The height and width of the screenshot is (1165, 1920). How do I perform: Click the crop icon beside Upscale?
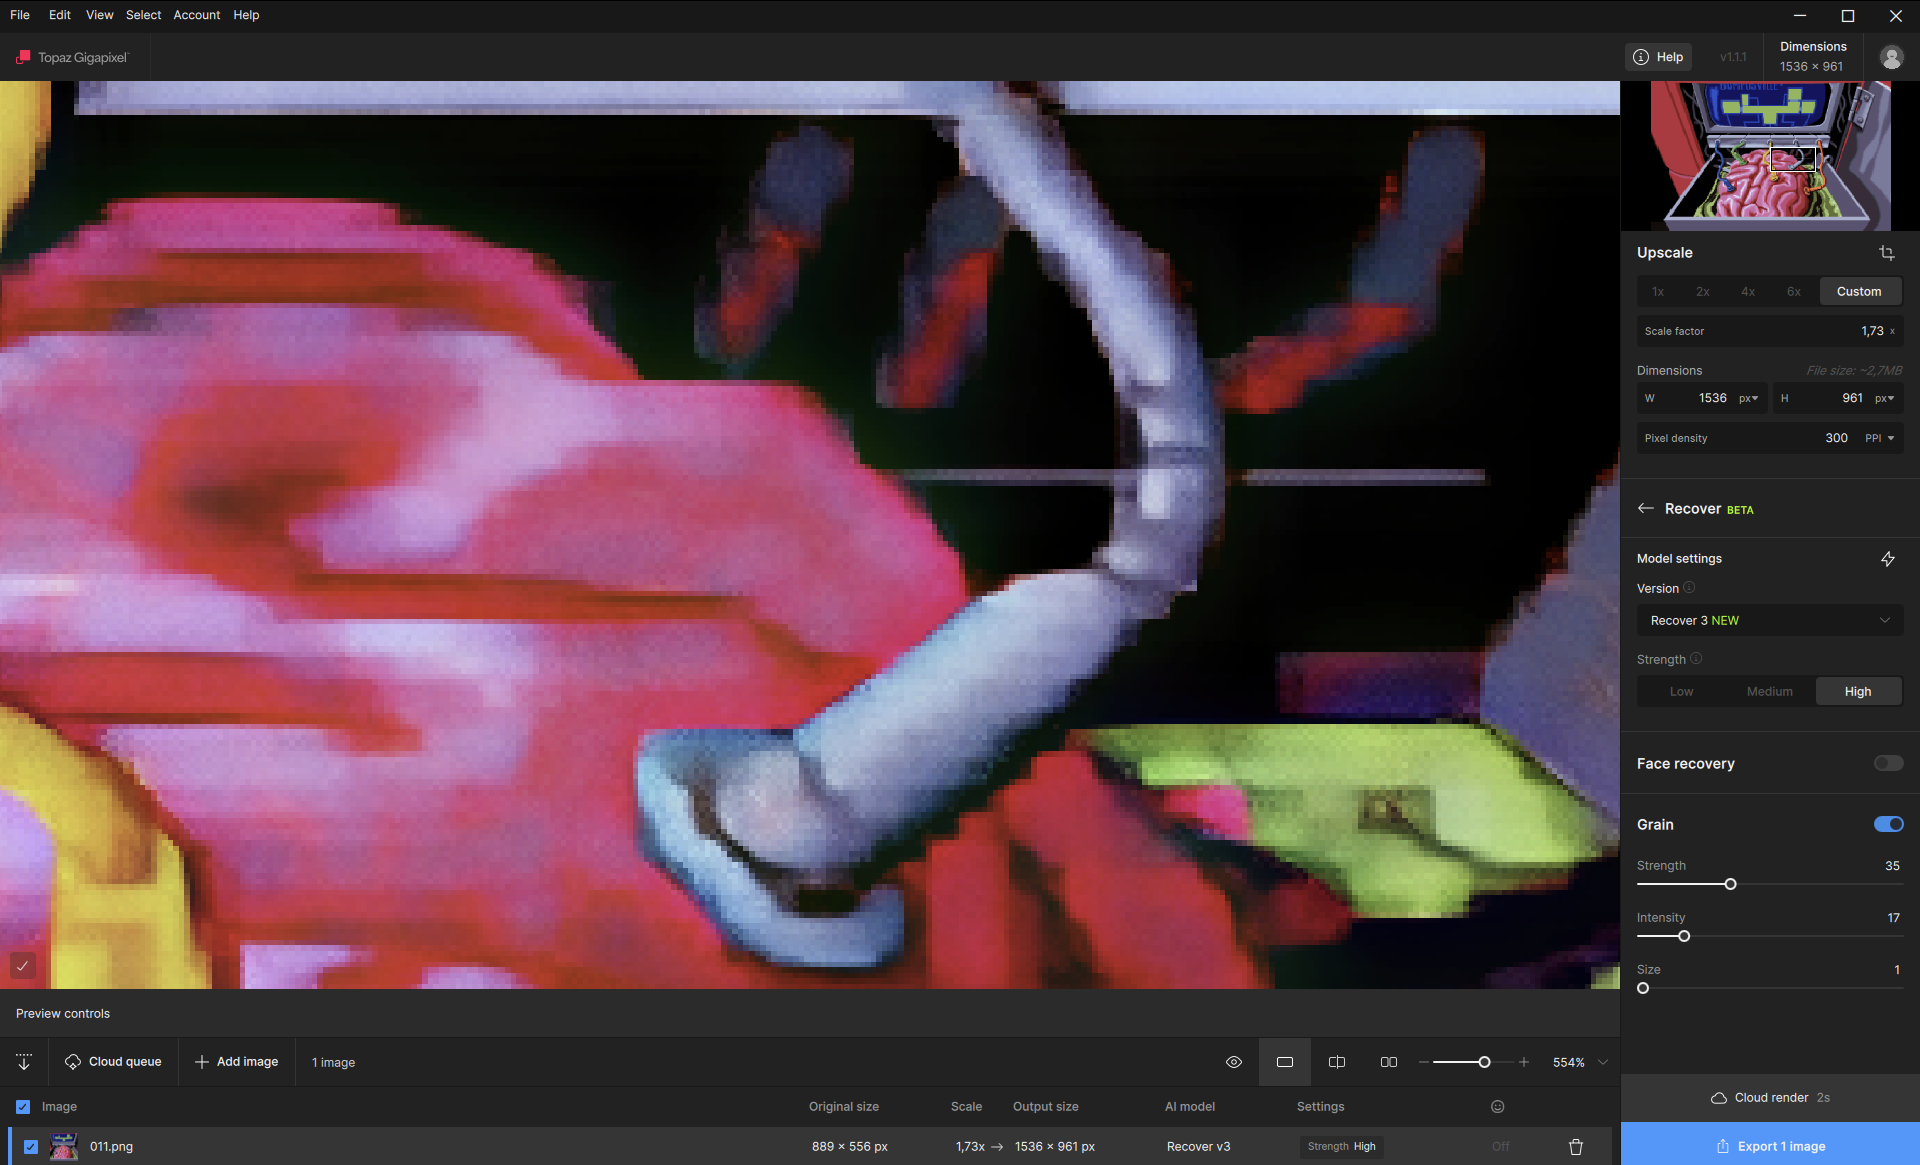point(1886,253)
